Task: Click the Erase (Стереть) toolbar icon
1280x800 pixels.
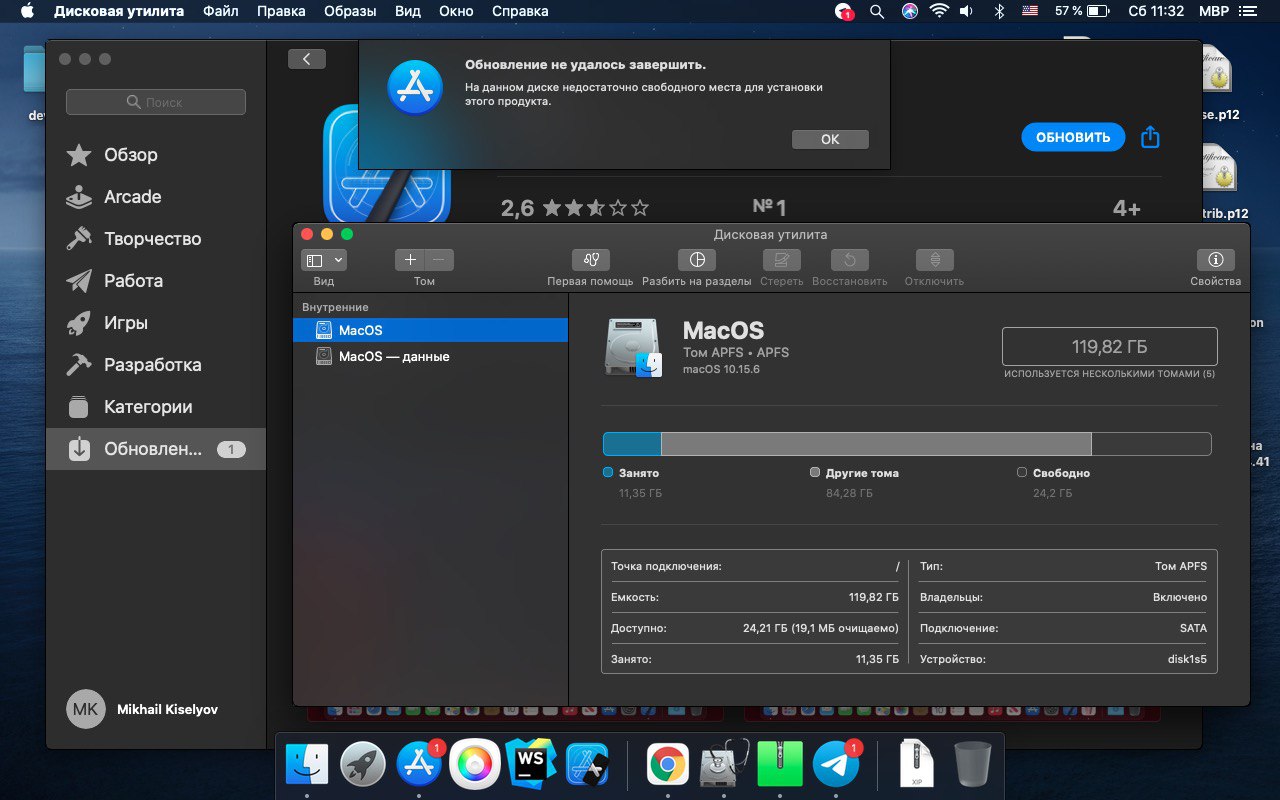Action: [x=781, y=260]
